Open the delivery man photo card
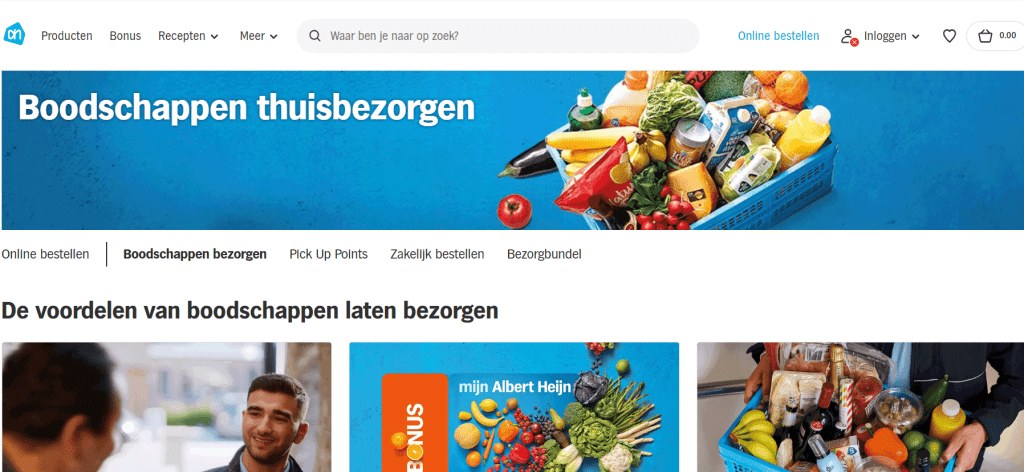 pyautogui.click(x=167, y=407)
